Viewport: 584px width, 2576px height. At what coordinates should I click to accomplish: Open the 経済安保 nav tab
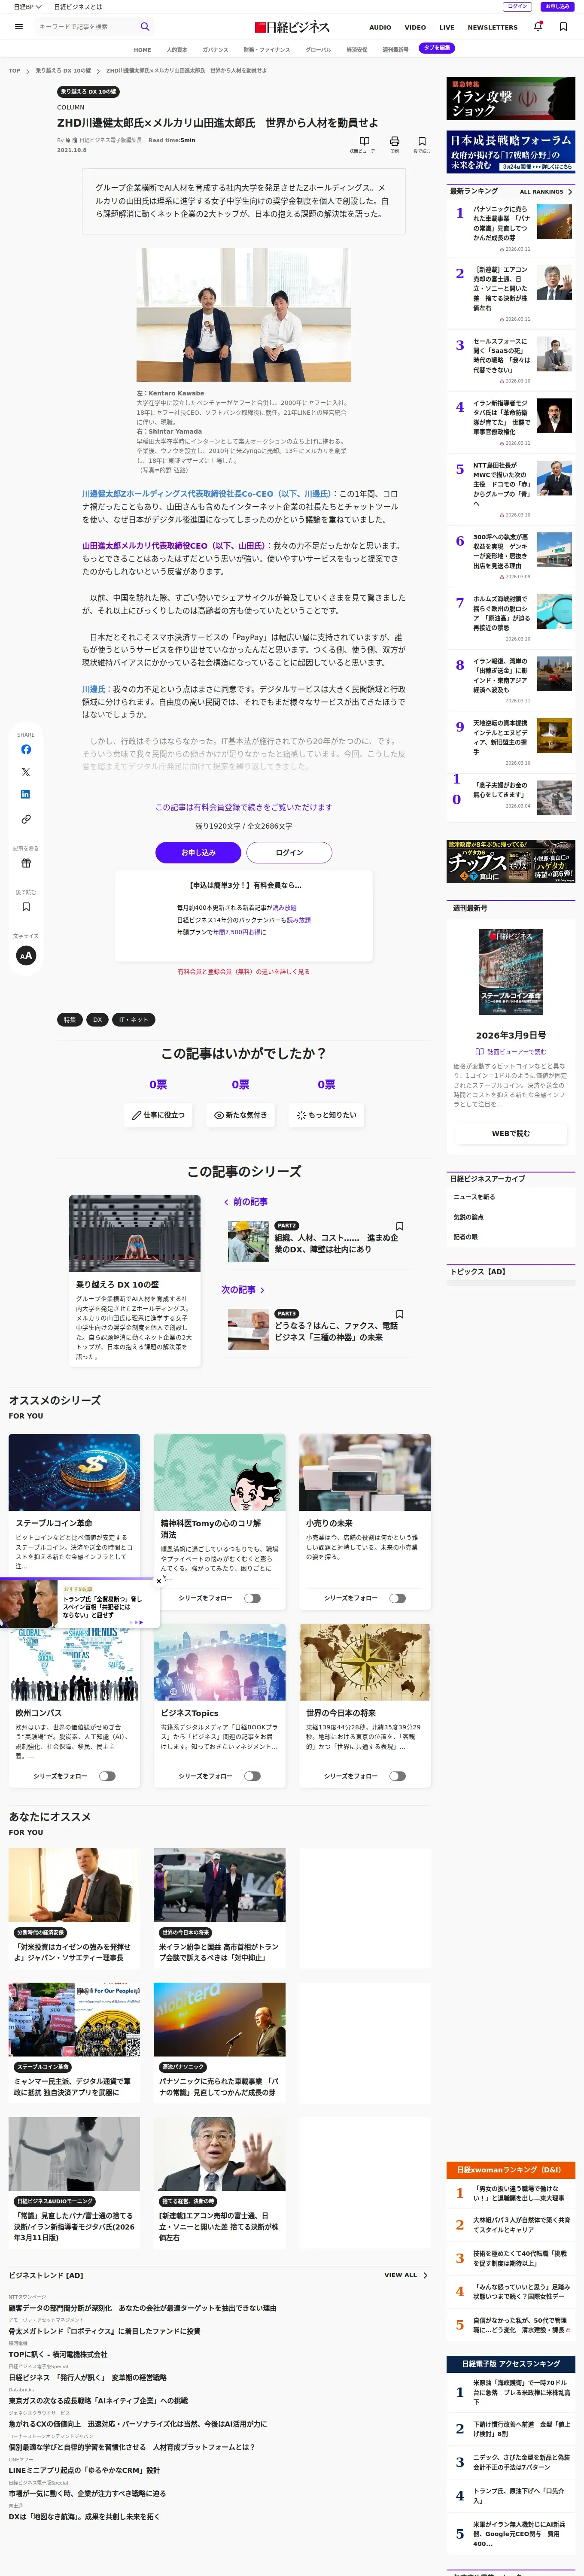tap(356, 49)
